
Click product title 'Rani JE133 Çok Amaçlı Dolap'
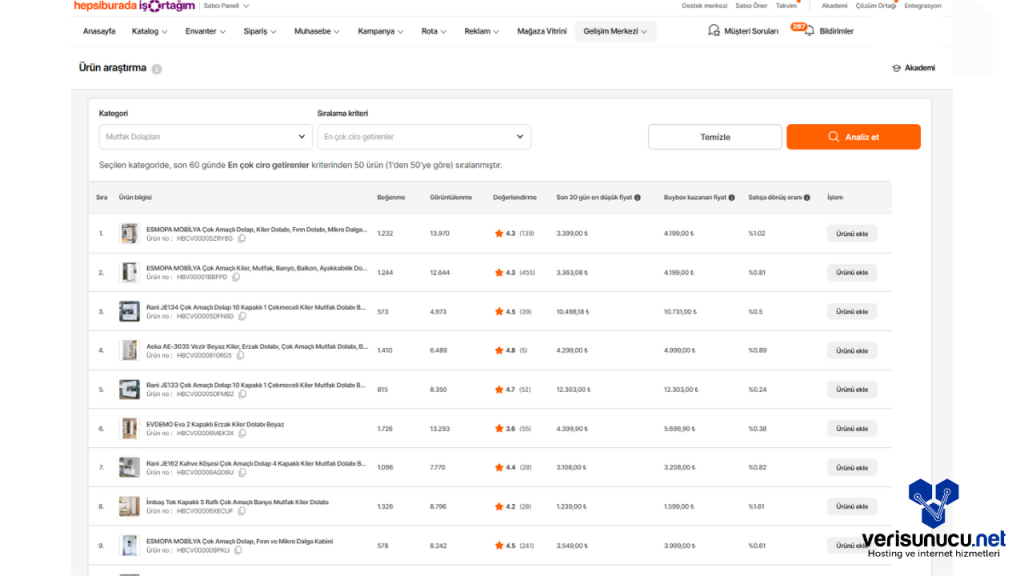pos(256,385)
